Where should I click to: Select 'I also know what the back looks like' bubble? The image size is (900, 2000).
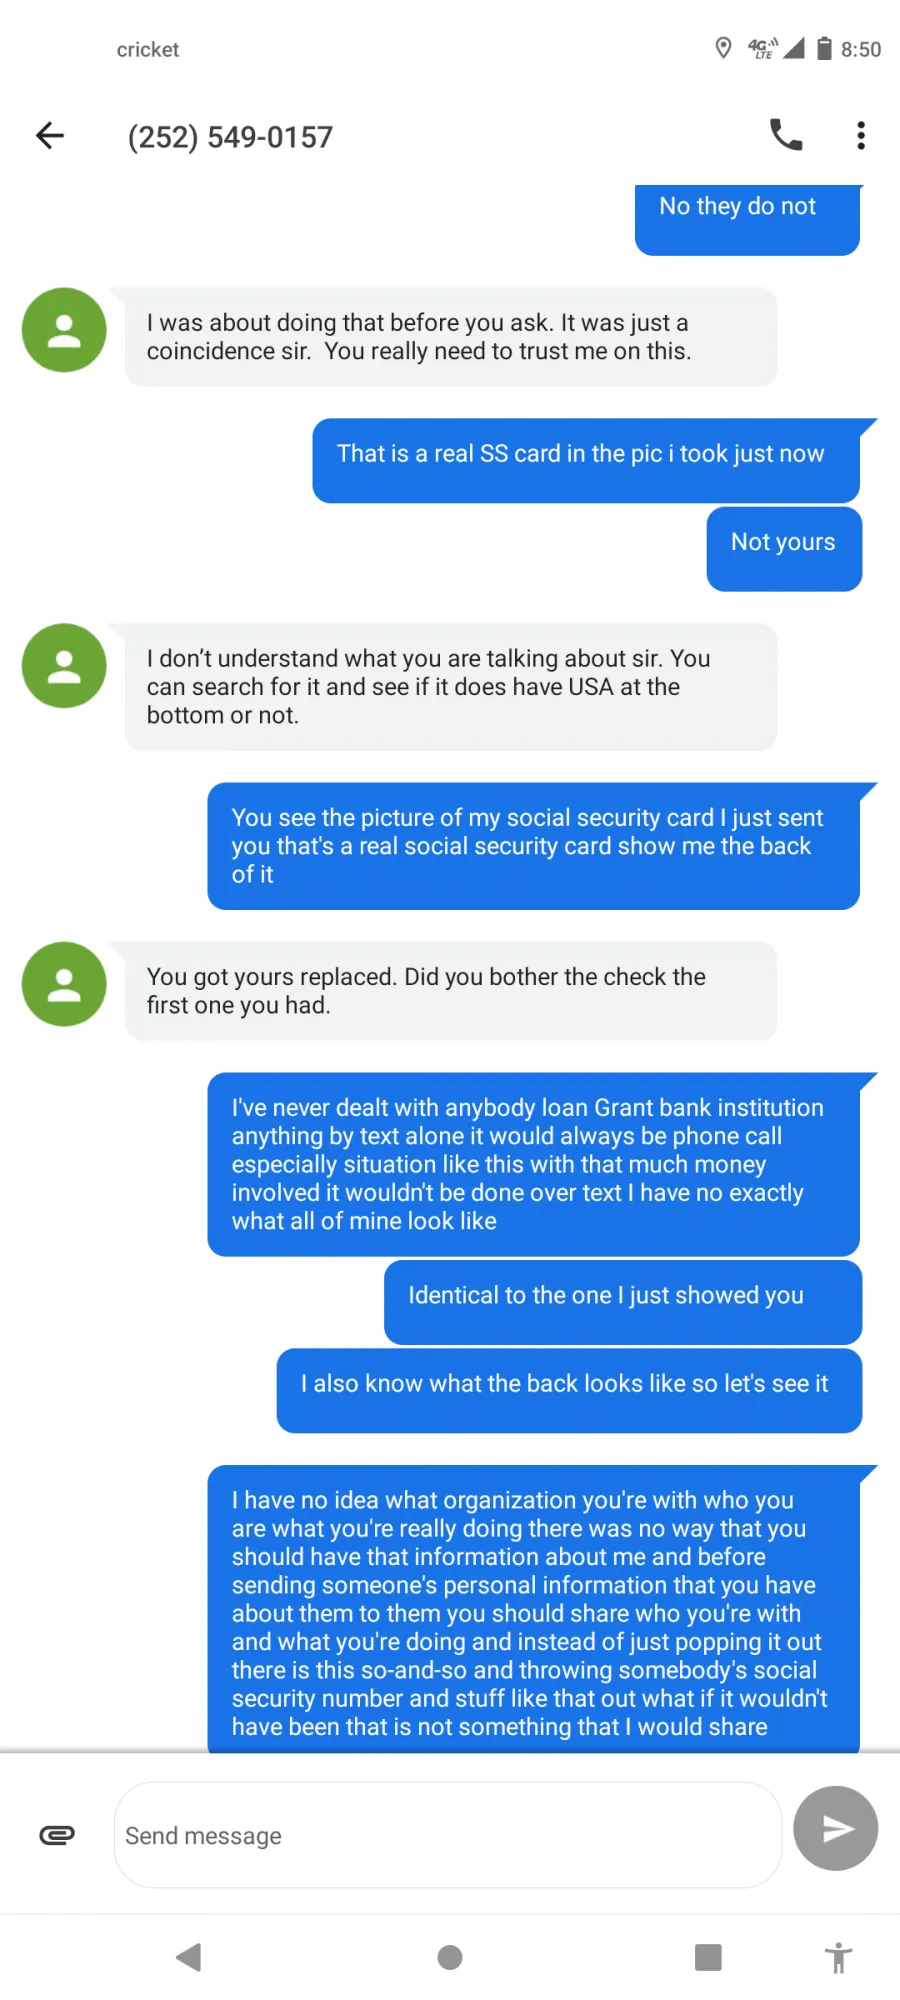(x=569, y=1391)
